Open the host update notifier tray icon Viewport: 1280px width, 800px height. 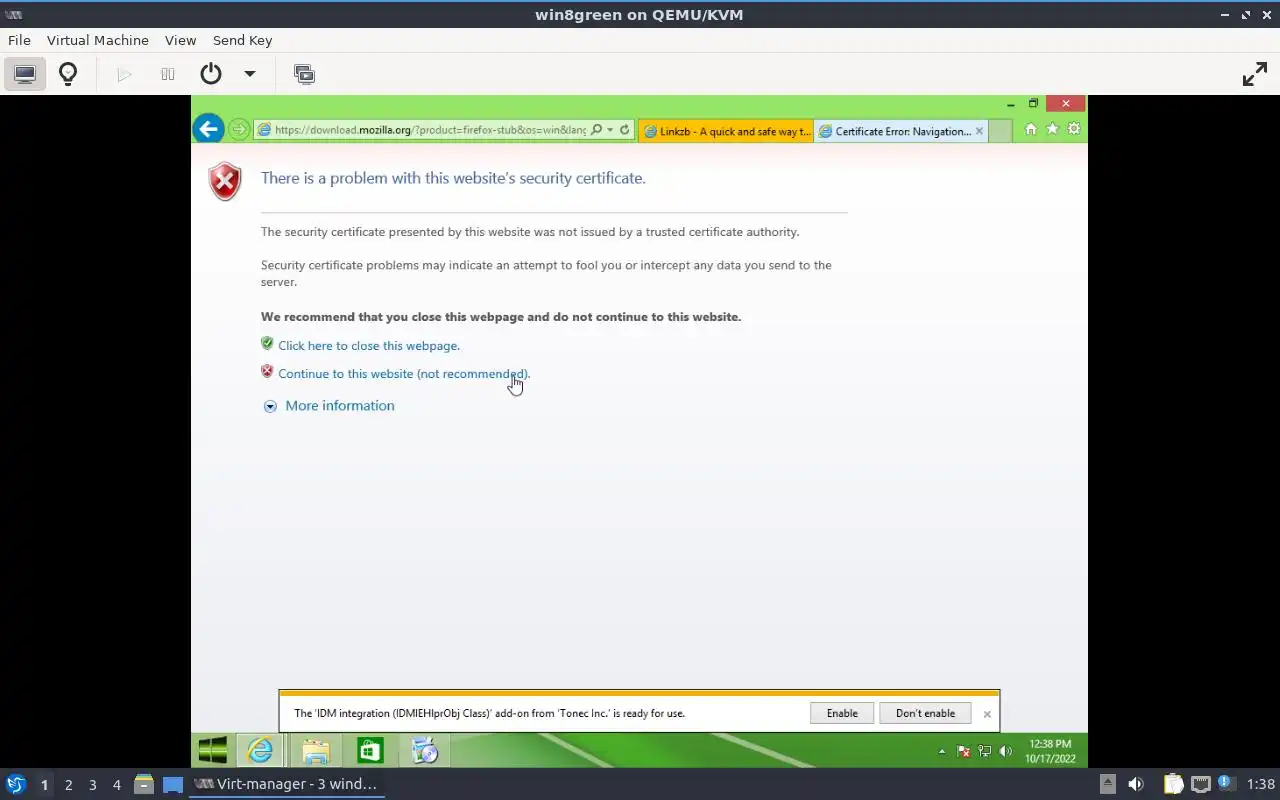click(1226, 784)
